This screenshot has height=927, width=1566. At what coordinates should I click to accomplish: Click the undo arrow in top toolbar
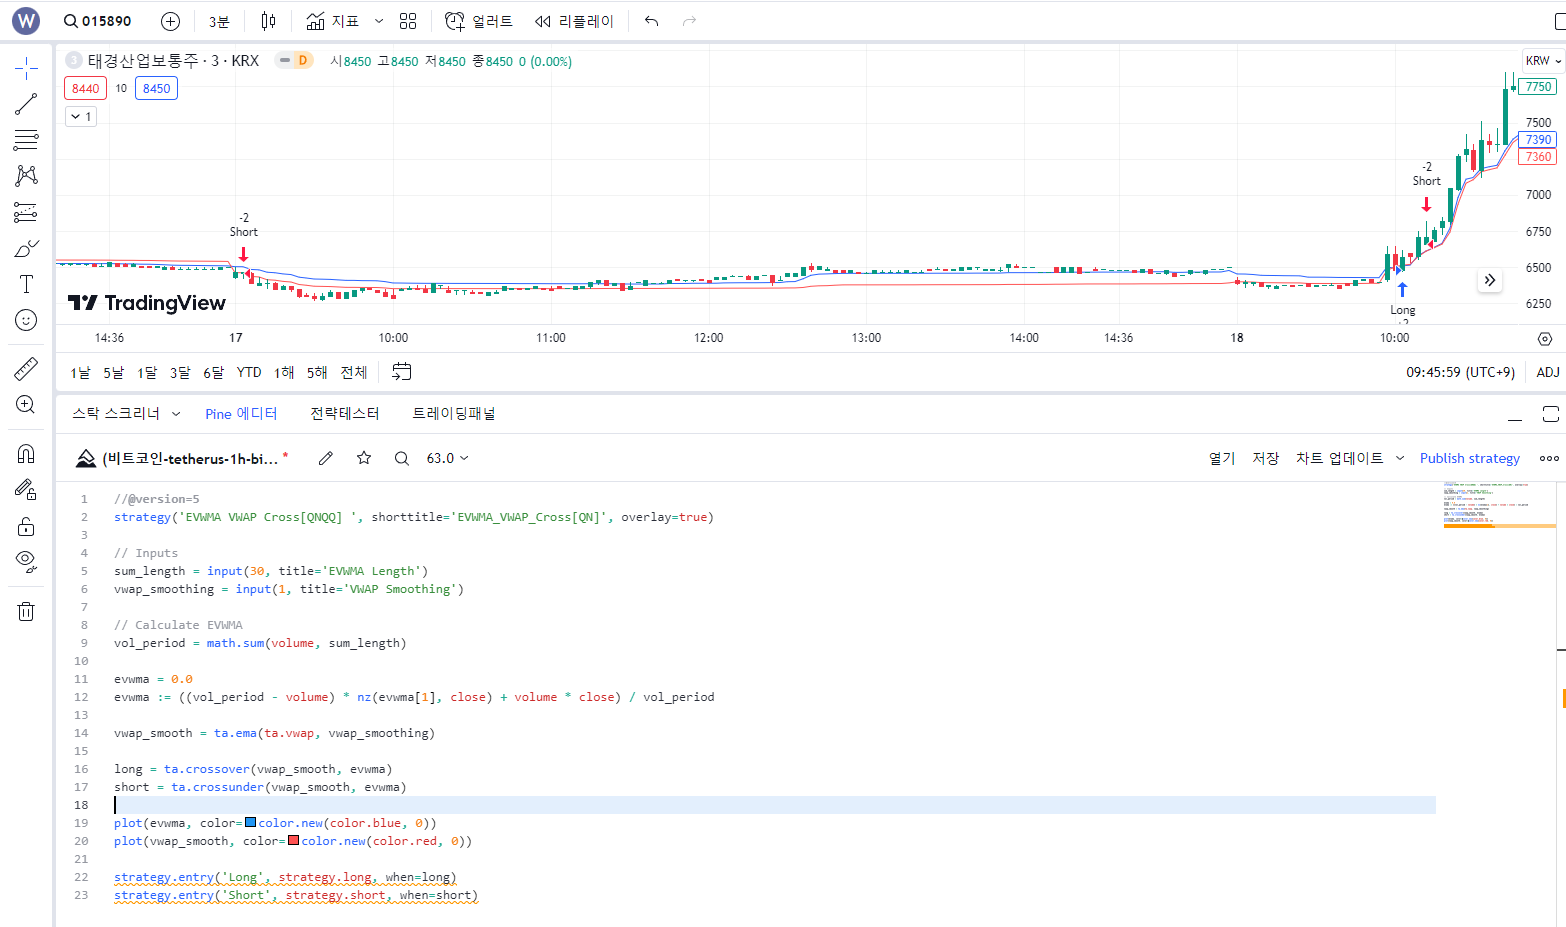tap(652, 21)
